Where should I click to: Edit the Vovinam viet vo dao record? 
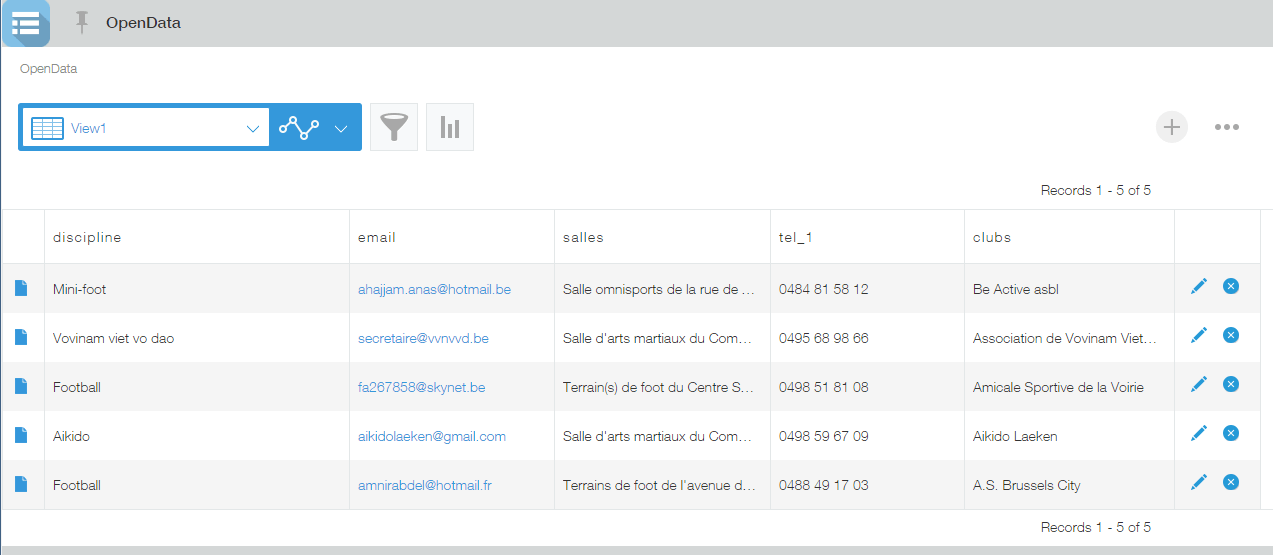pyautogui.click(x=1199, y=335)
